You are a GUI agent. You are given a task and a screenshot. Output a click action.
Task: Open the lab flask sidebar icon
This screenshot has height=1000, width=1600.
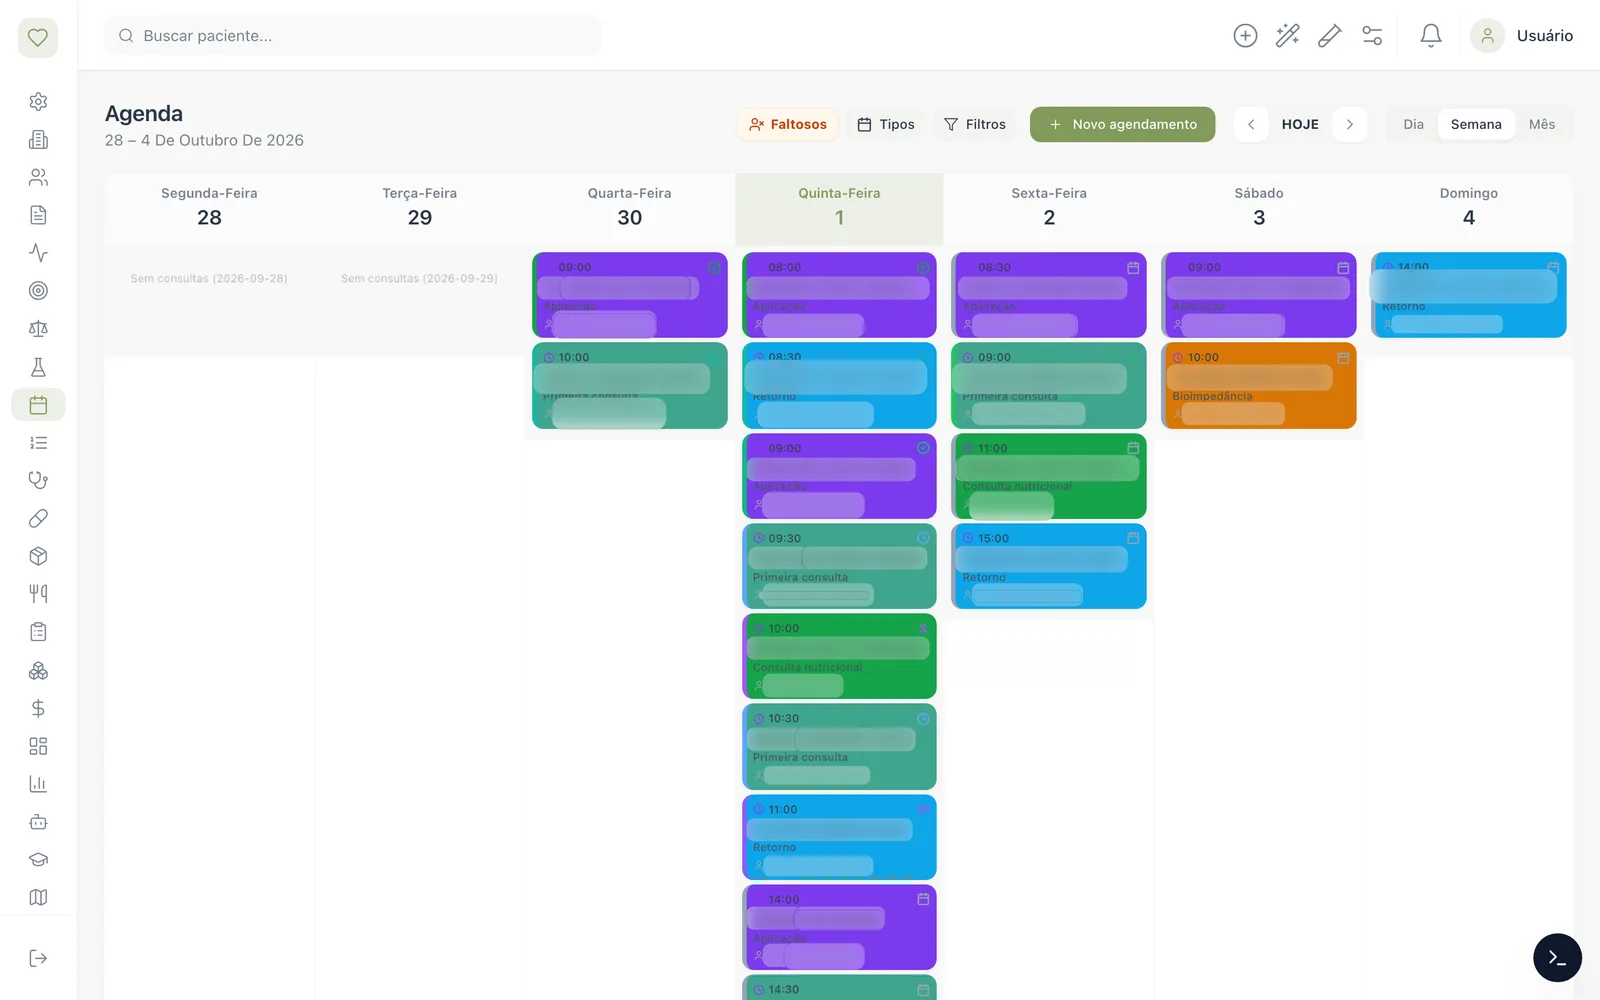[38, 367]
